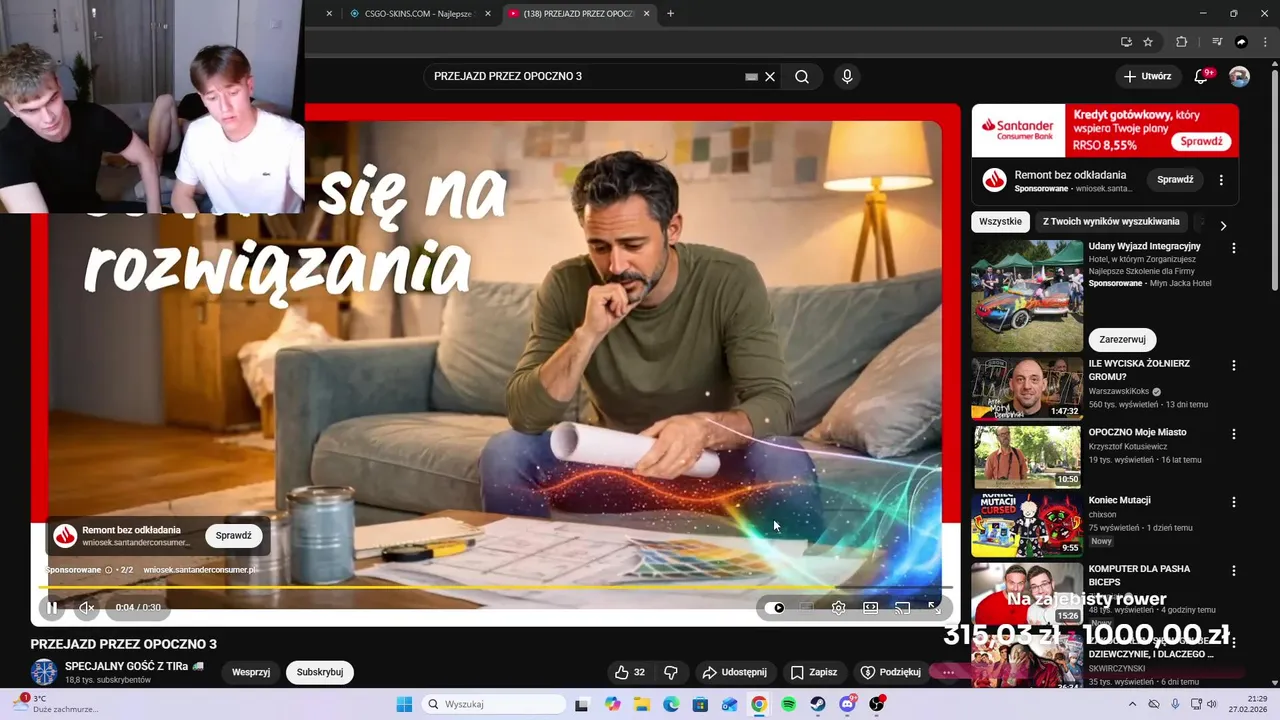1280x720 pixels.
Task: Switch player to theater mode
Action: pyautogui.click(x=871, y=607)
